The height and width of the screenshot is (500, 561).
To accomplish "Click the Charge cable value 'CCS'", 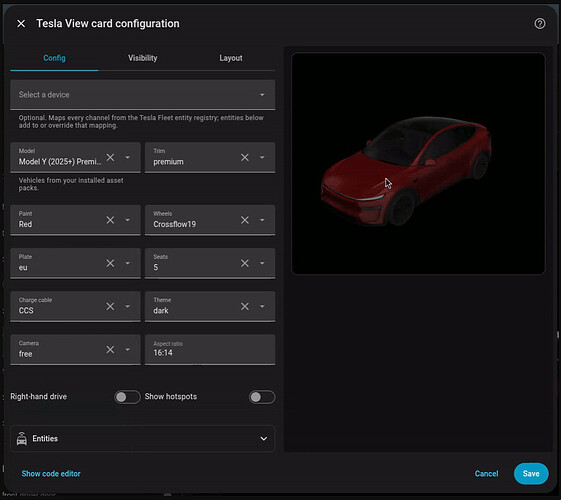I will (x=26, y=310).
